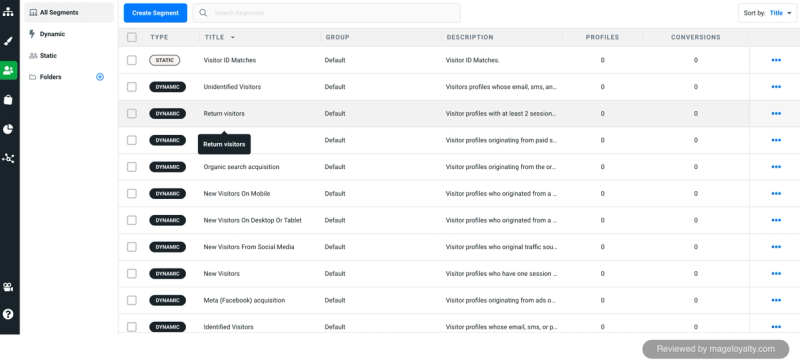800x364 pixels.
Task: Open actions menu for Unidentified Visitors
Action: (x=776, y=87)
